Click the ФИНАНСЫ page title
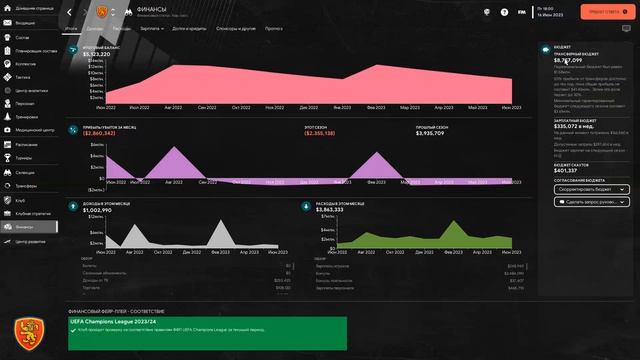The image size is (640, 360). (151, 9)
